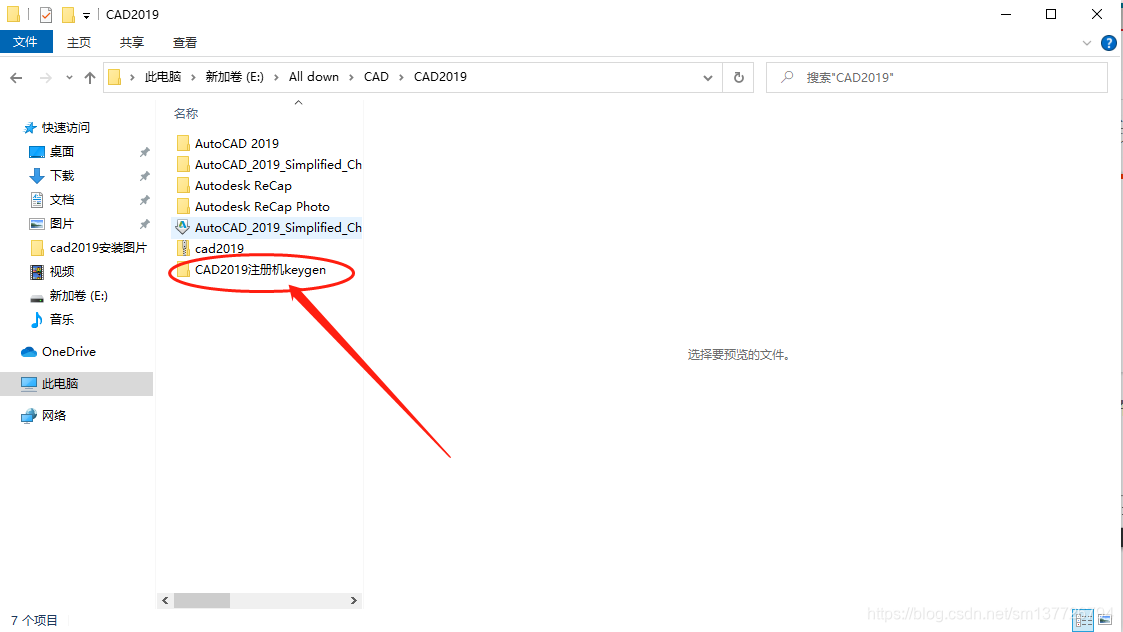Screen dimensions: 1123x632
Task: Switch to the 主页 ribbon tab
Action: coord(79,43)
